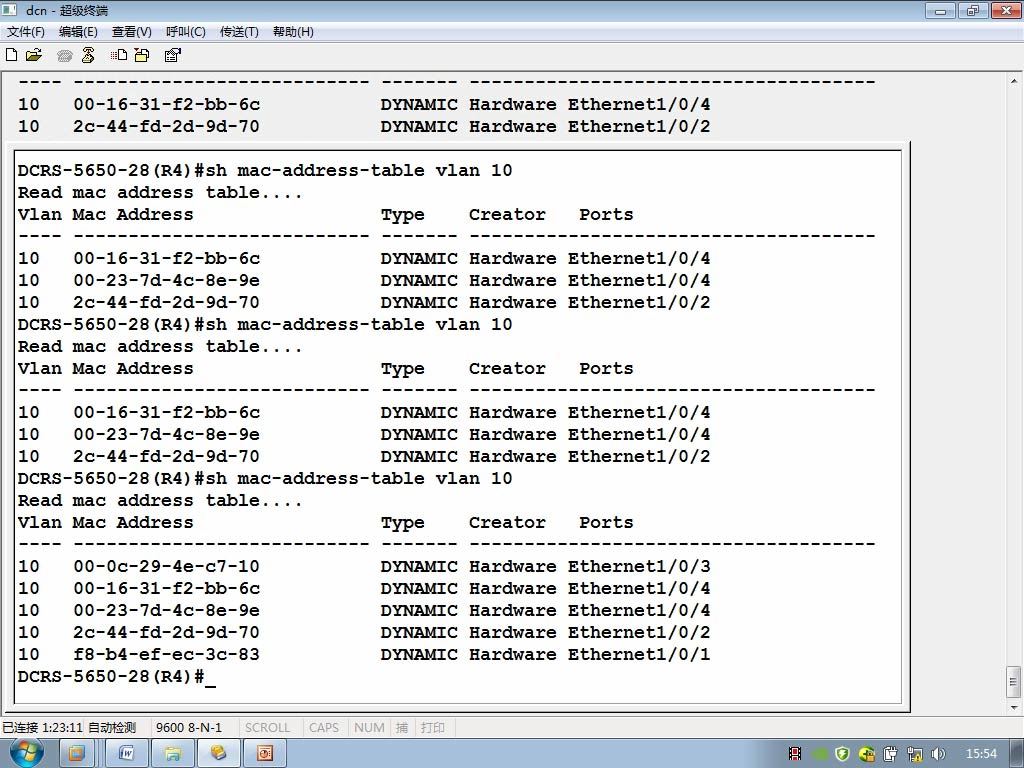Click the Open file toolbar icon
Screen dimensions: 1024x768
pyautogui.click(x=34, y=56)
